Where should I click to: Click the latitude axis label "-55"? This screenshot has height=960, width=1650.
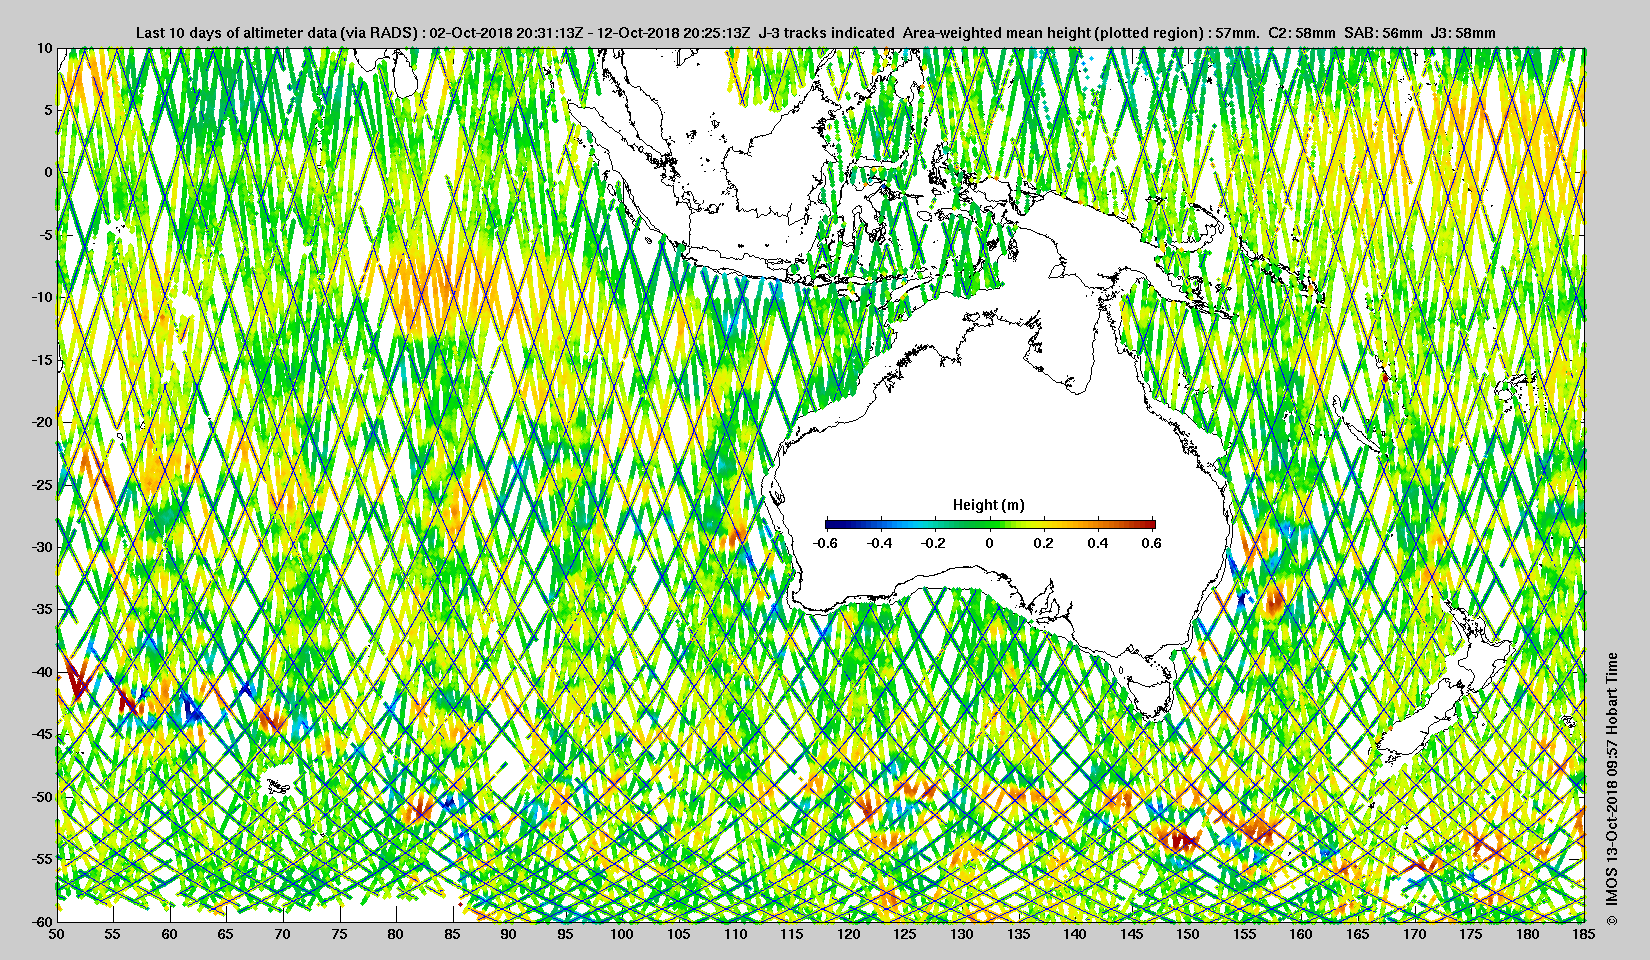pos(42,859)
